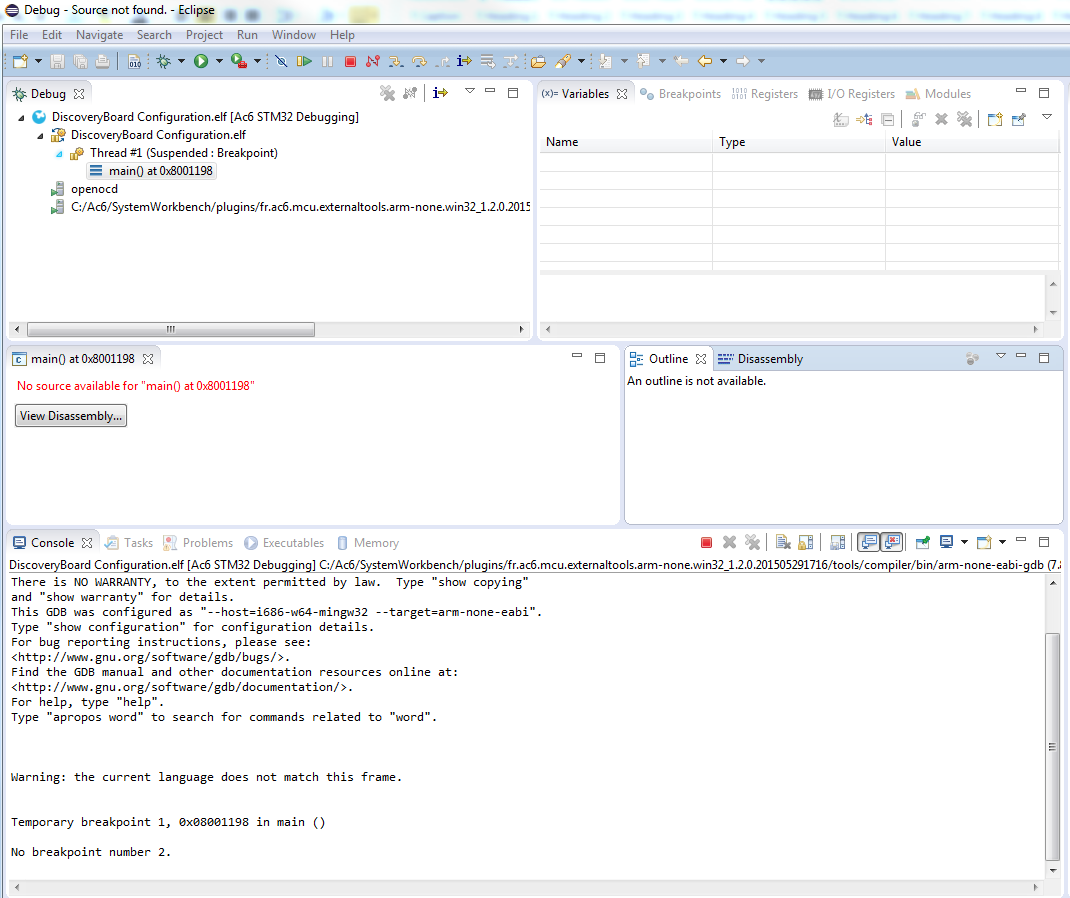This screenshot has width=1070, height=898.
Task: Click the Step Into toolbar icon
Action: click(x=396, y=61)
